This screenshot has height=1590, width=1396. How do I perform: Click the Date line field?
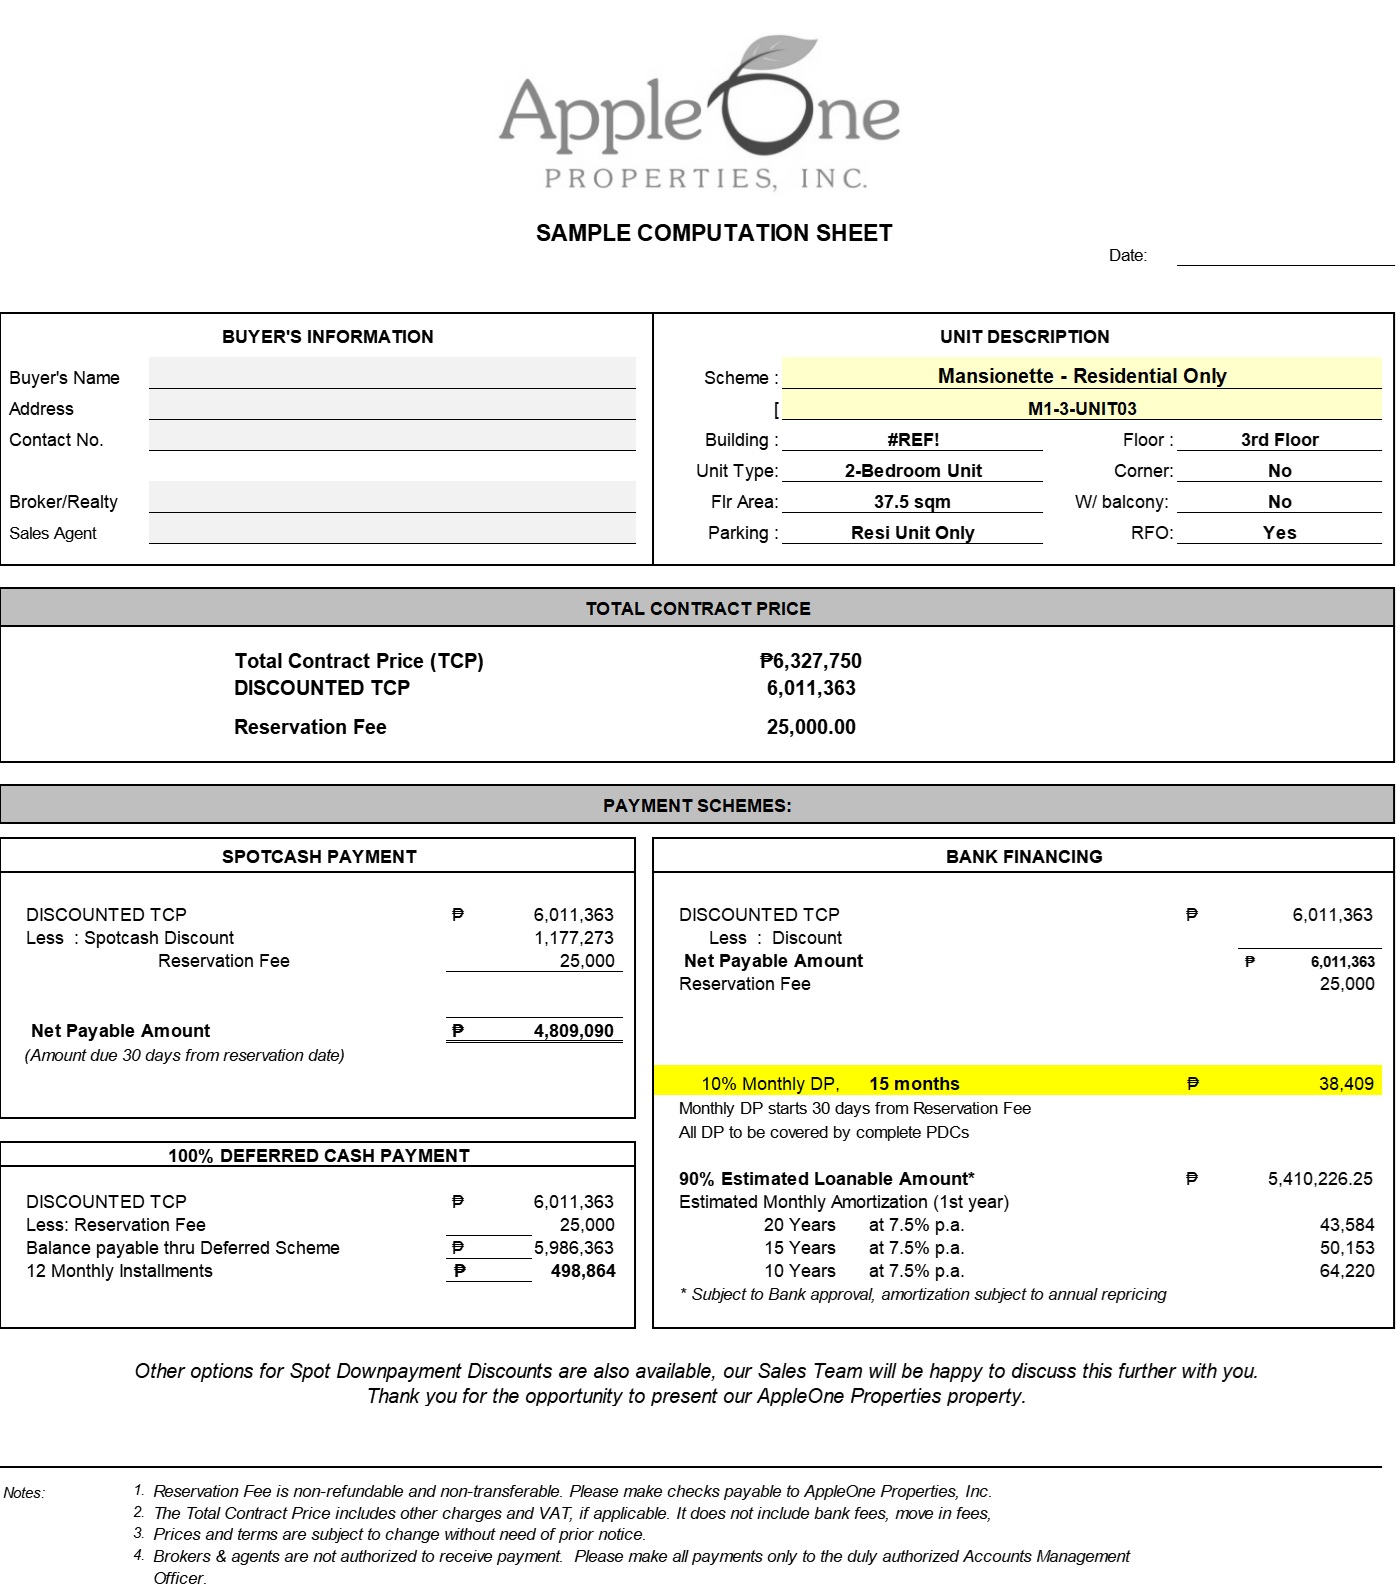coord(1285,256)
